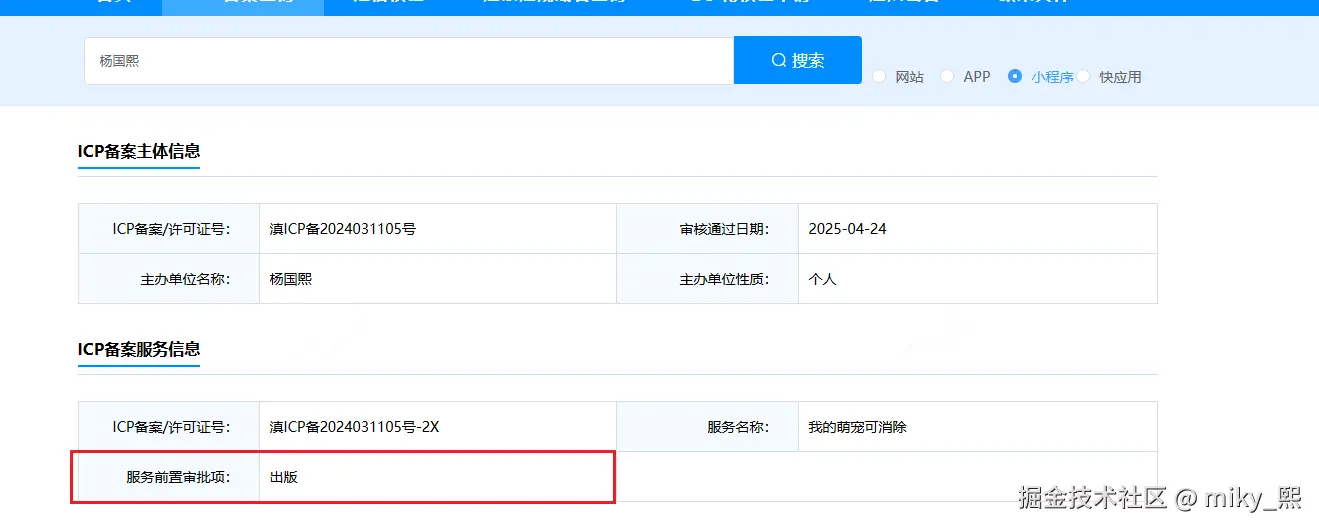Viewport: 1319px width, 530px height.
Task: Click the 主办单位名称 label
Action: tap(186, 279)
